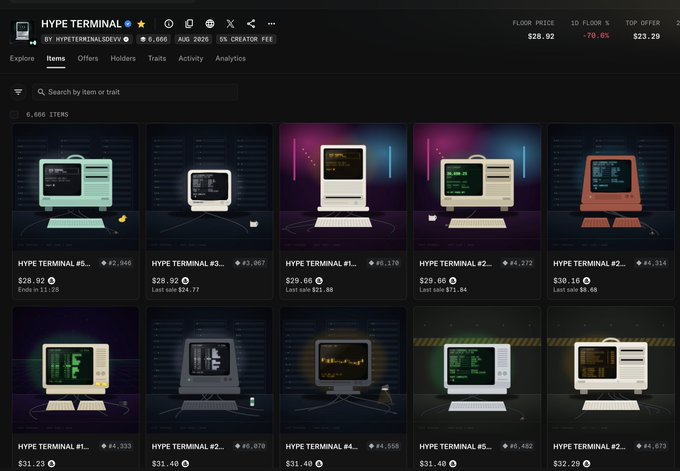The height and width of the screenshot is (471, 680).
Task: Click the currency icon beside $32.29 price
Action: point(587,464)
